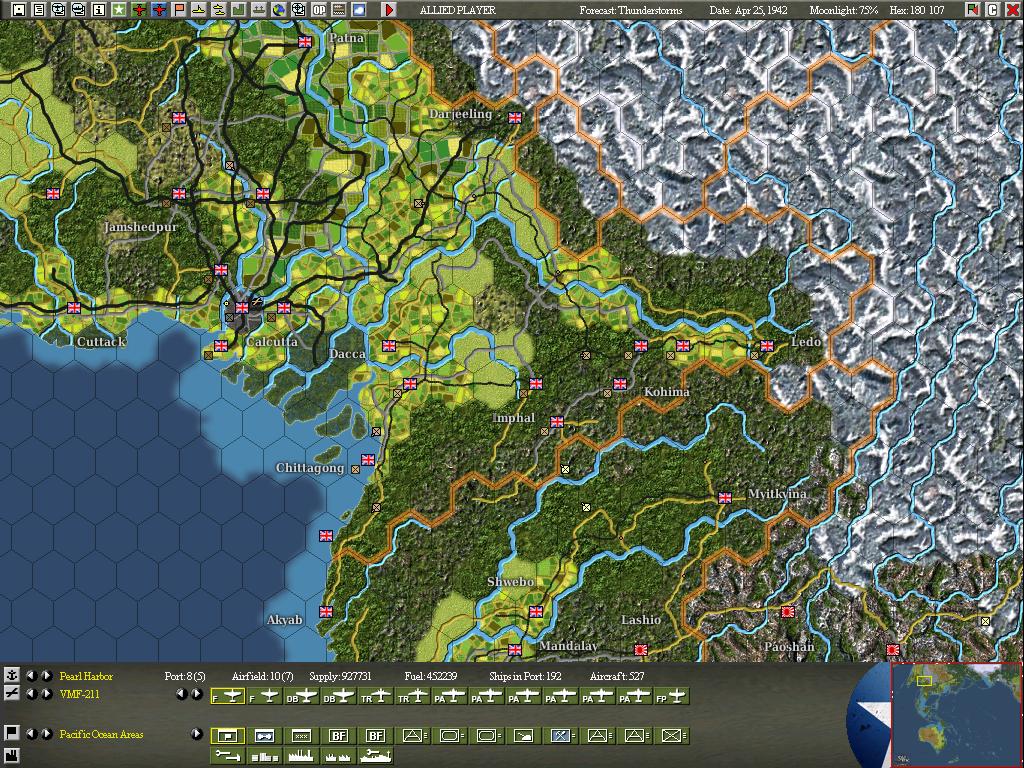
Task: Click the crosshair target toolbar icon
Action: pyautogui.click(x=298, y=10)
